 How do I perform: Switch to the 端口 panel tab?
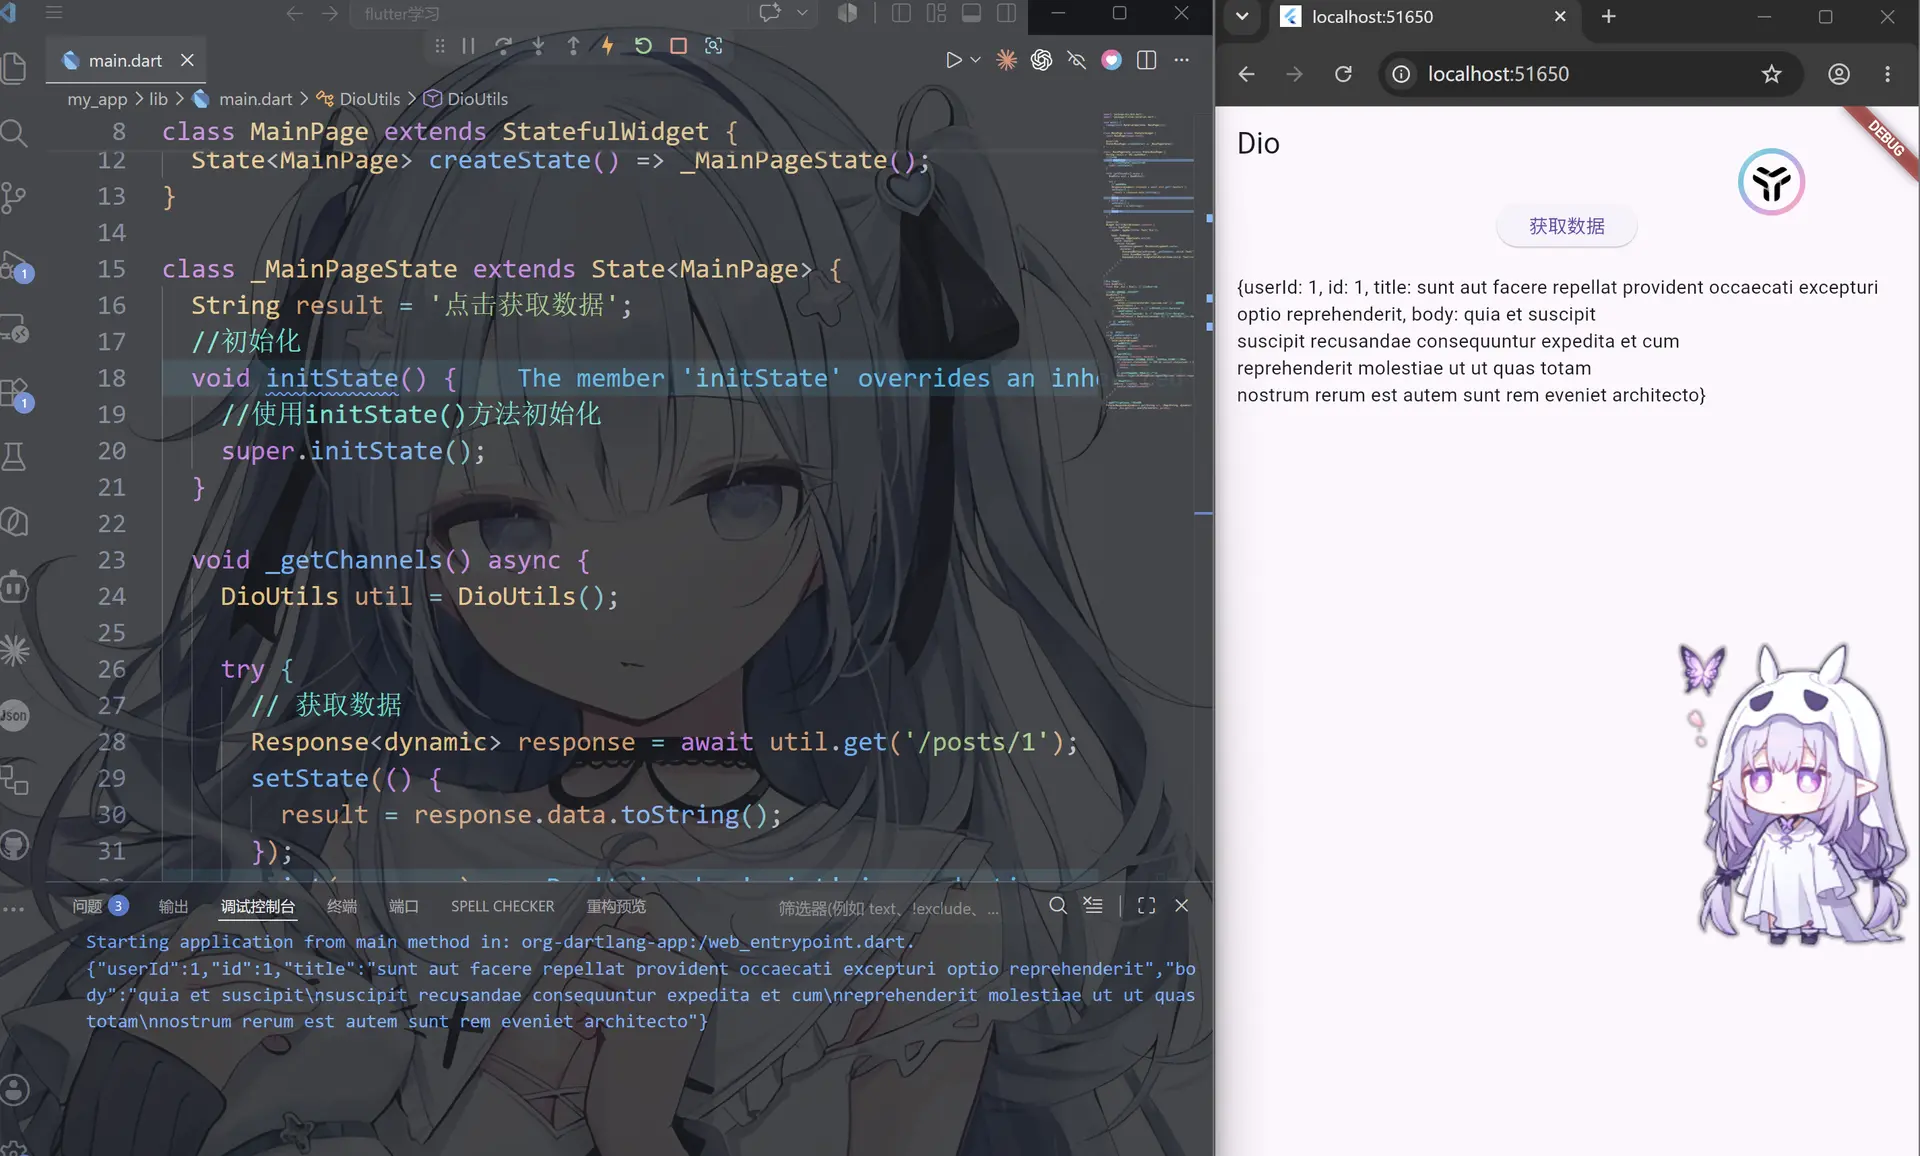click(x=403, y=906)
